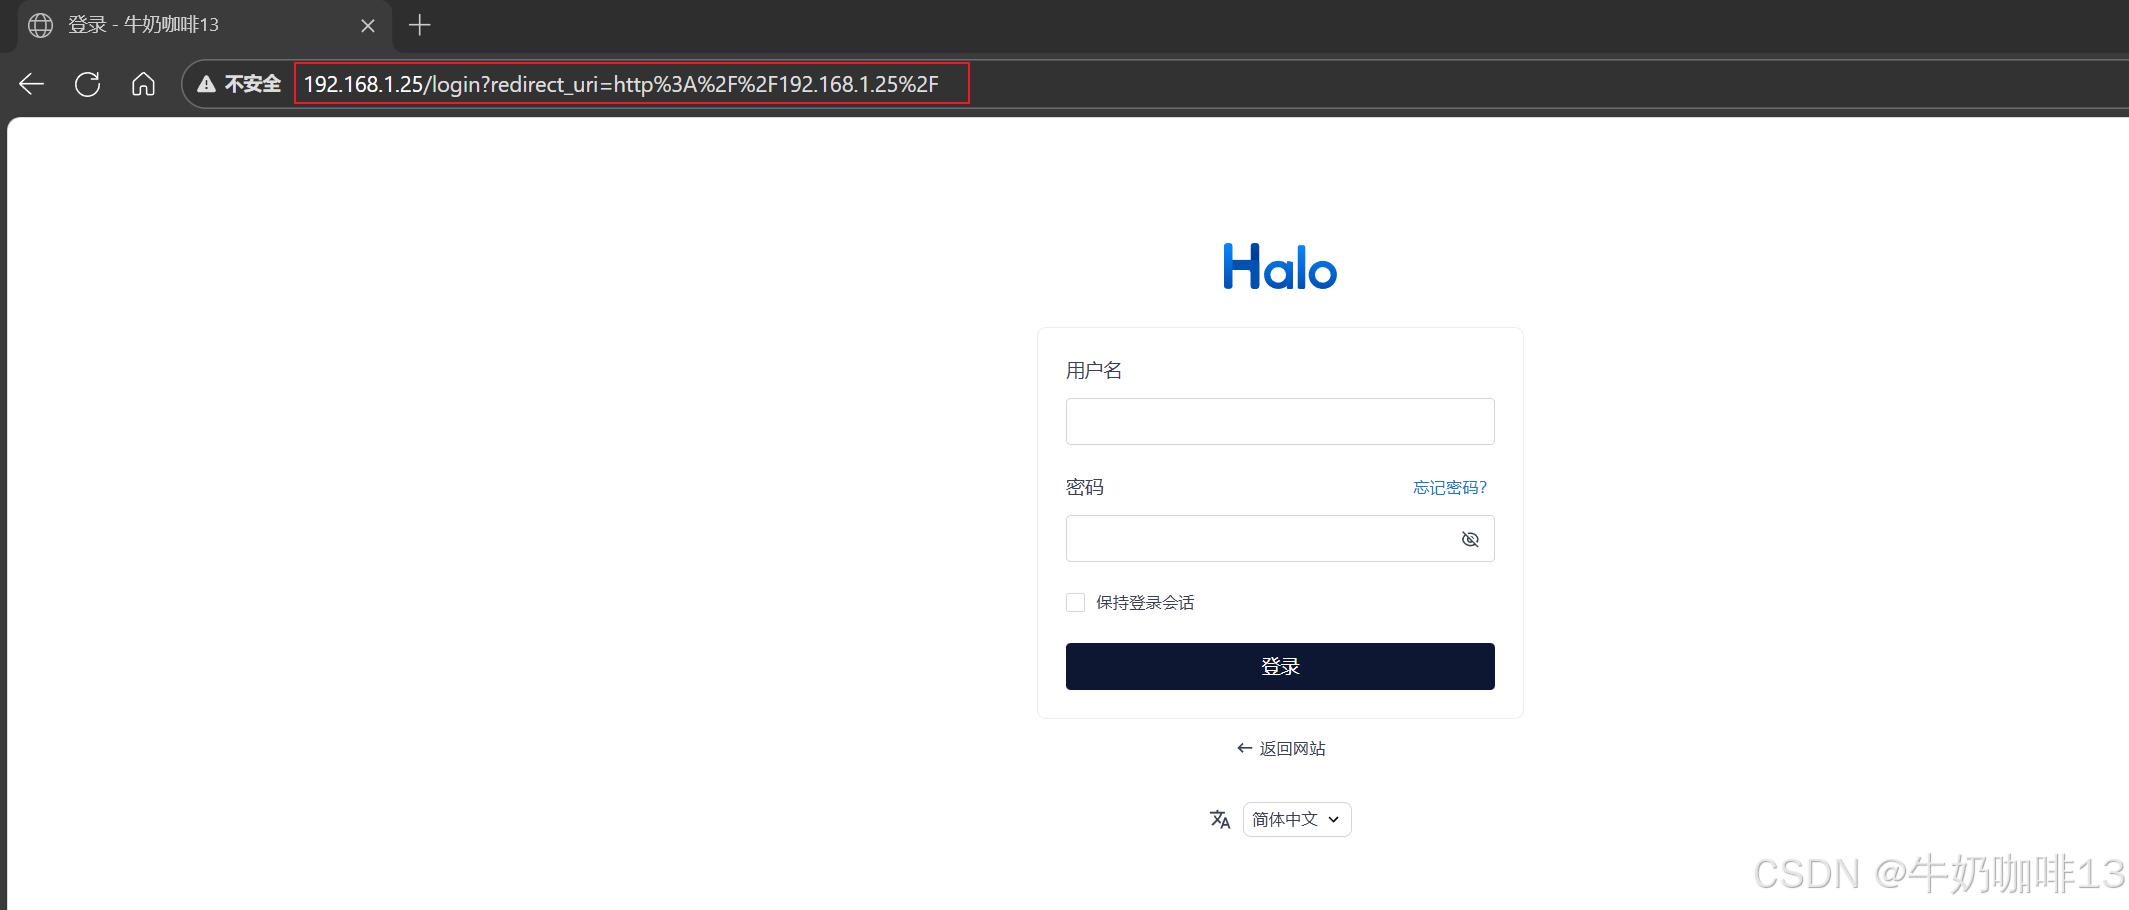Open the 不安全 site security warning
The width and height of the screenshot is (2129, 910).
[239, 84]
